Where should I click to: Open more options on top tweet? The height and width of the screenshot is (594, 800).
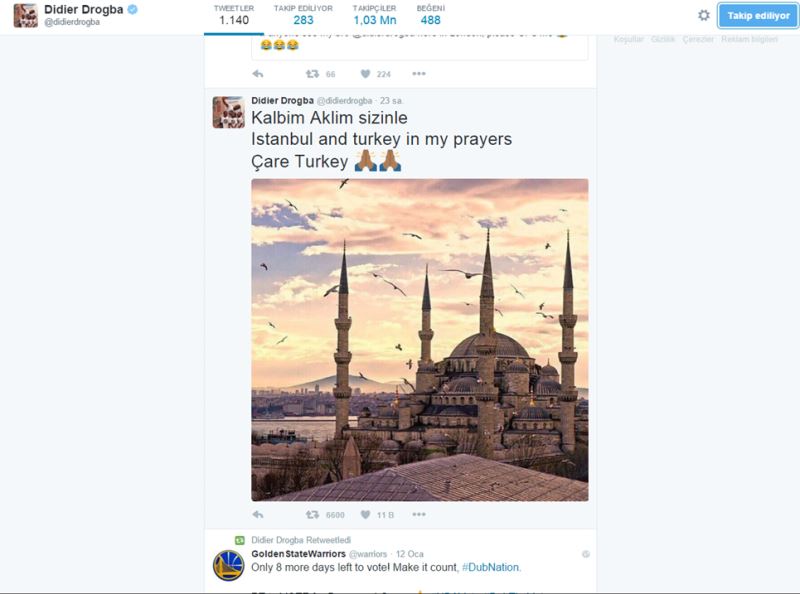[x=419, y=73]
